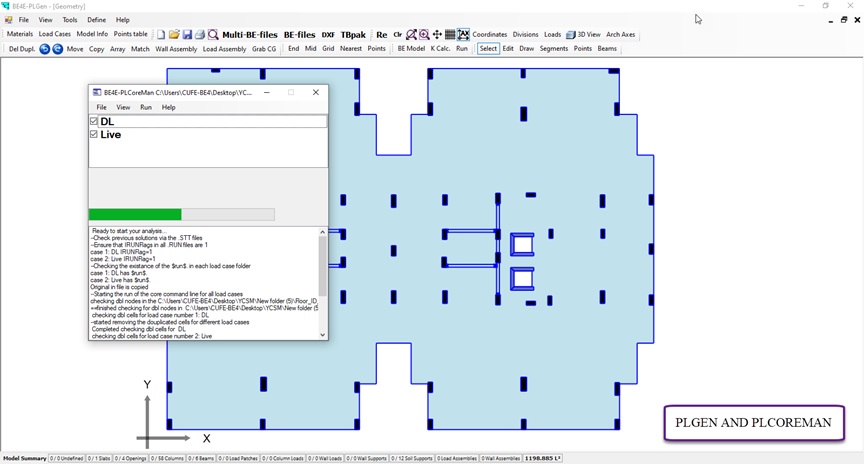Viewport: 864px width, 465px height.
Task: Click the blue undo arrow icon
Action: [x=45, y=49]
